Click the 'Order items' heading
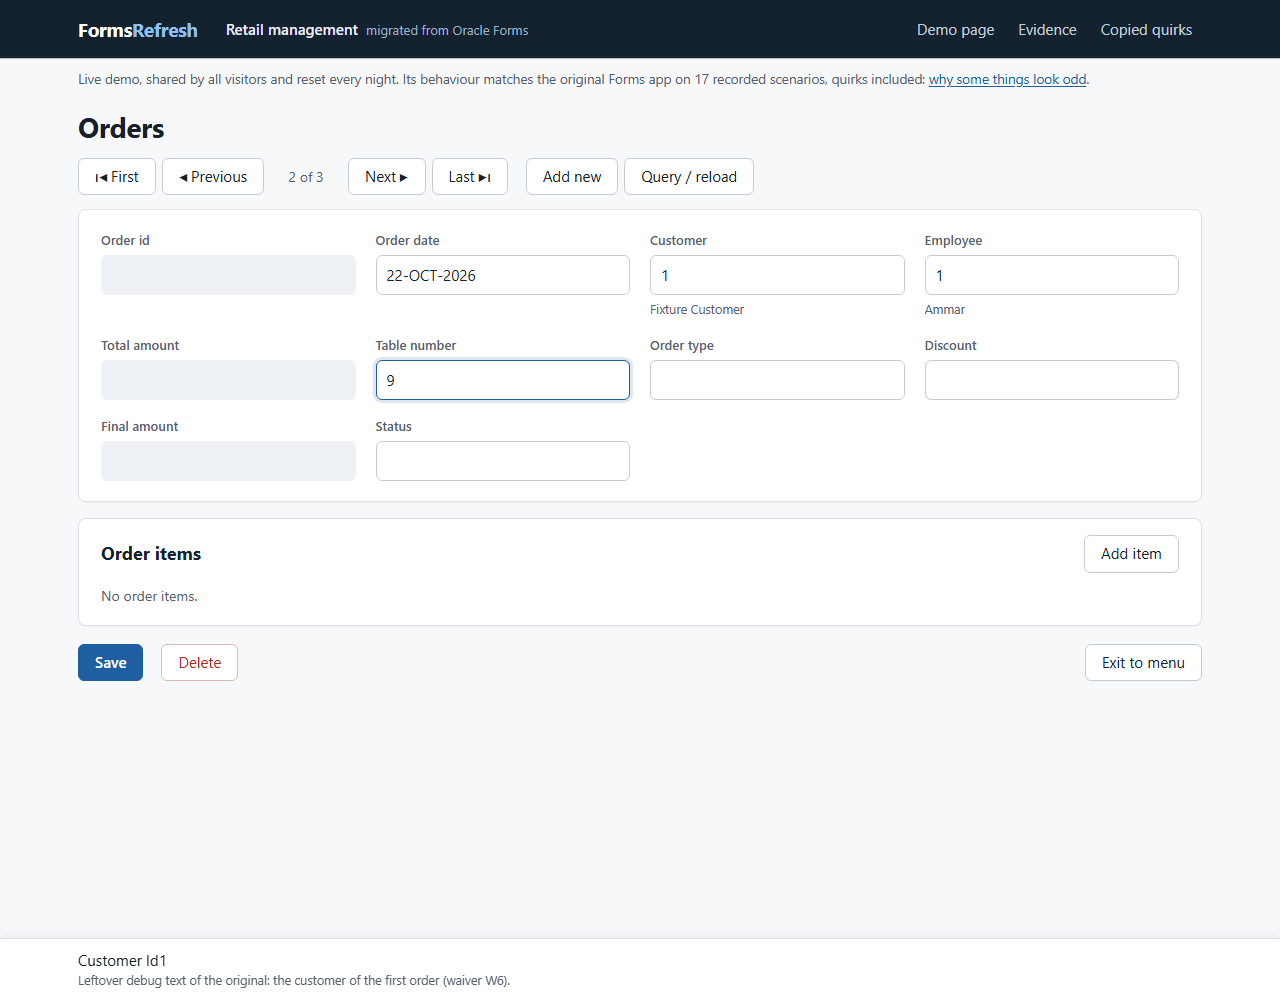This screenshot has height=1000, width=1280. 151,554
